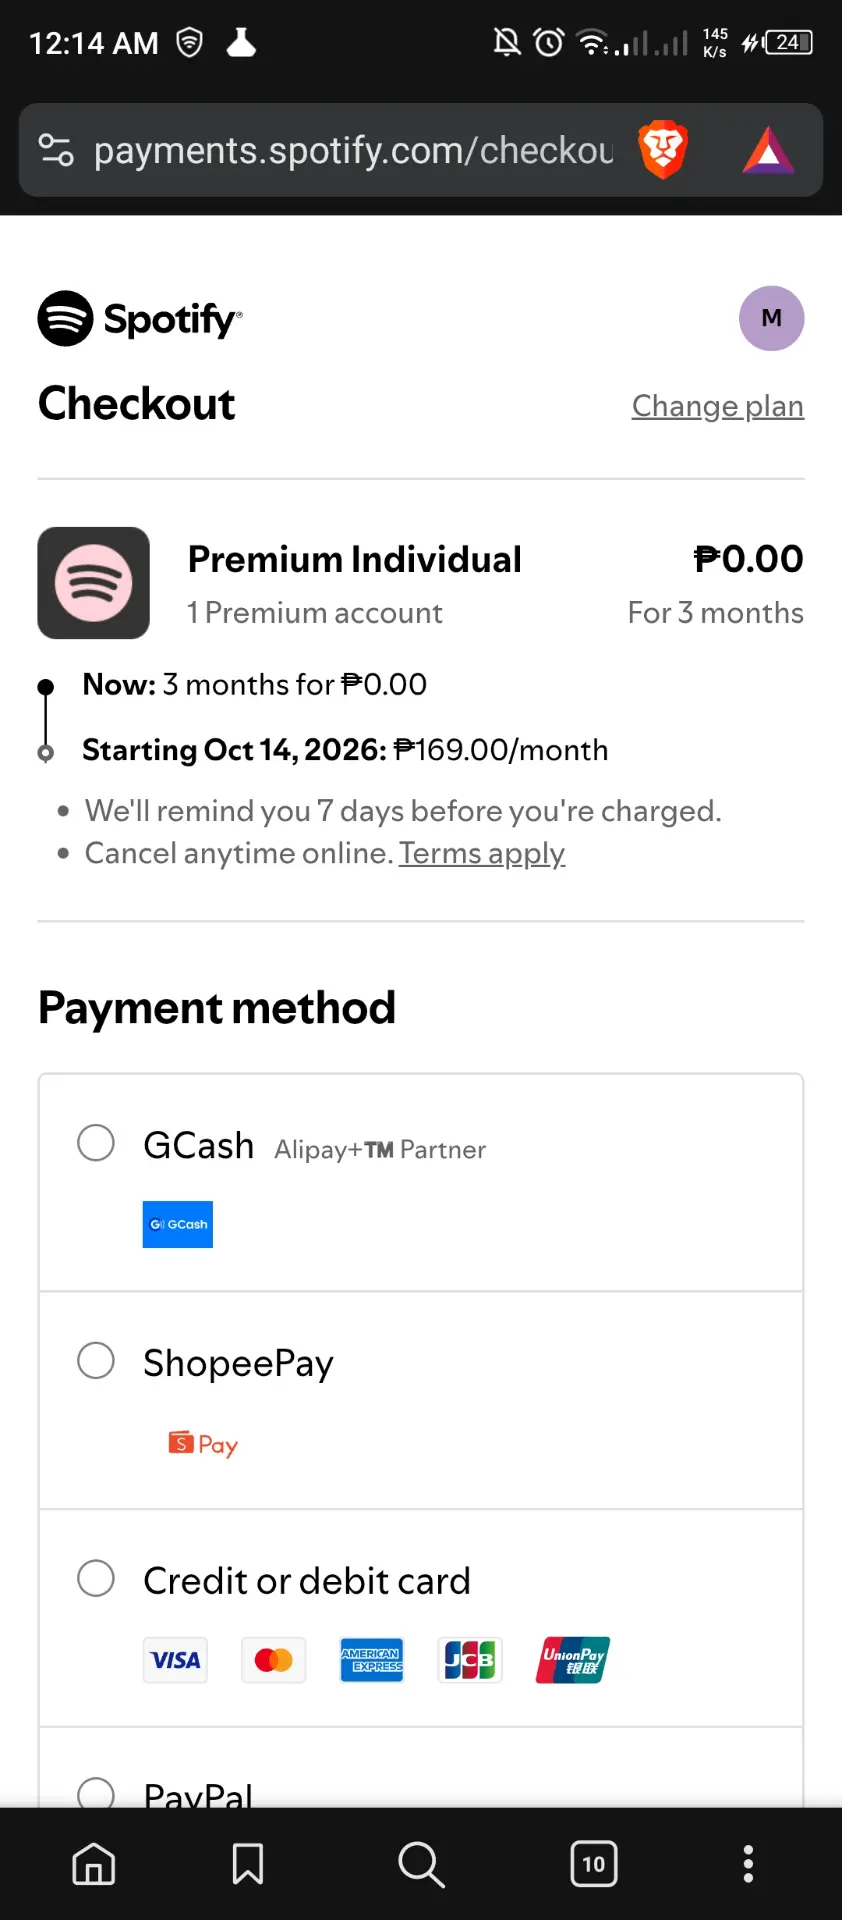Choose Credit or debit card option

(421, 1618)
